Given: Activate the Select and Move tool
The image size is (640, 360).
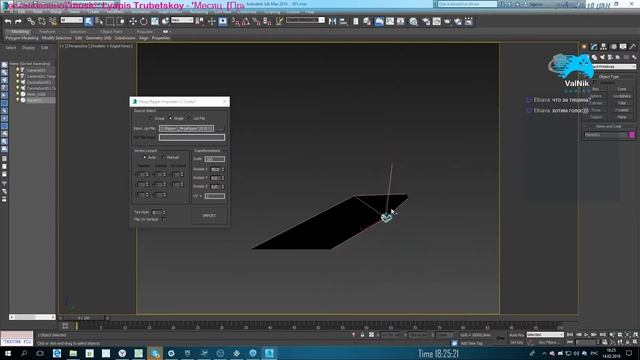Looking at the screenshot, I should [x=133, y=21].
